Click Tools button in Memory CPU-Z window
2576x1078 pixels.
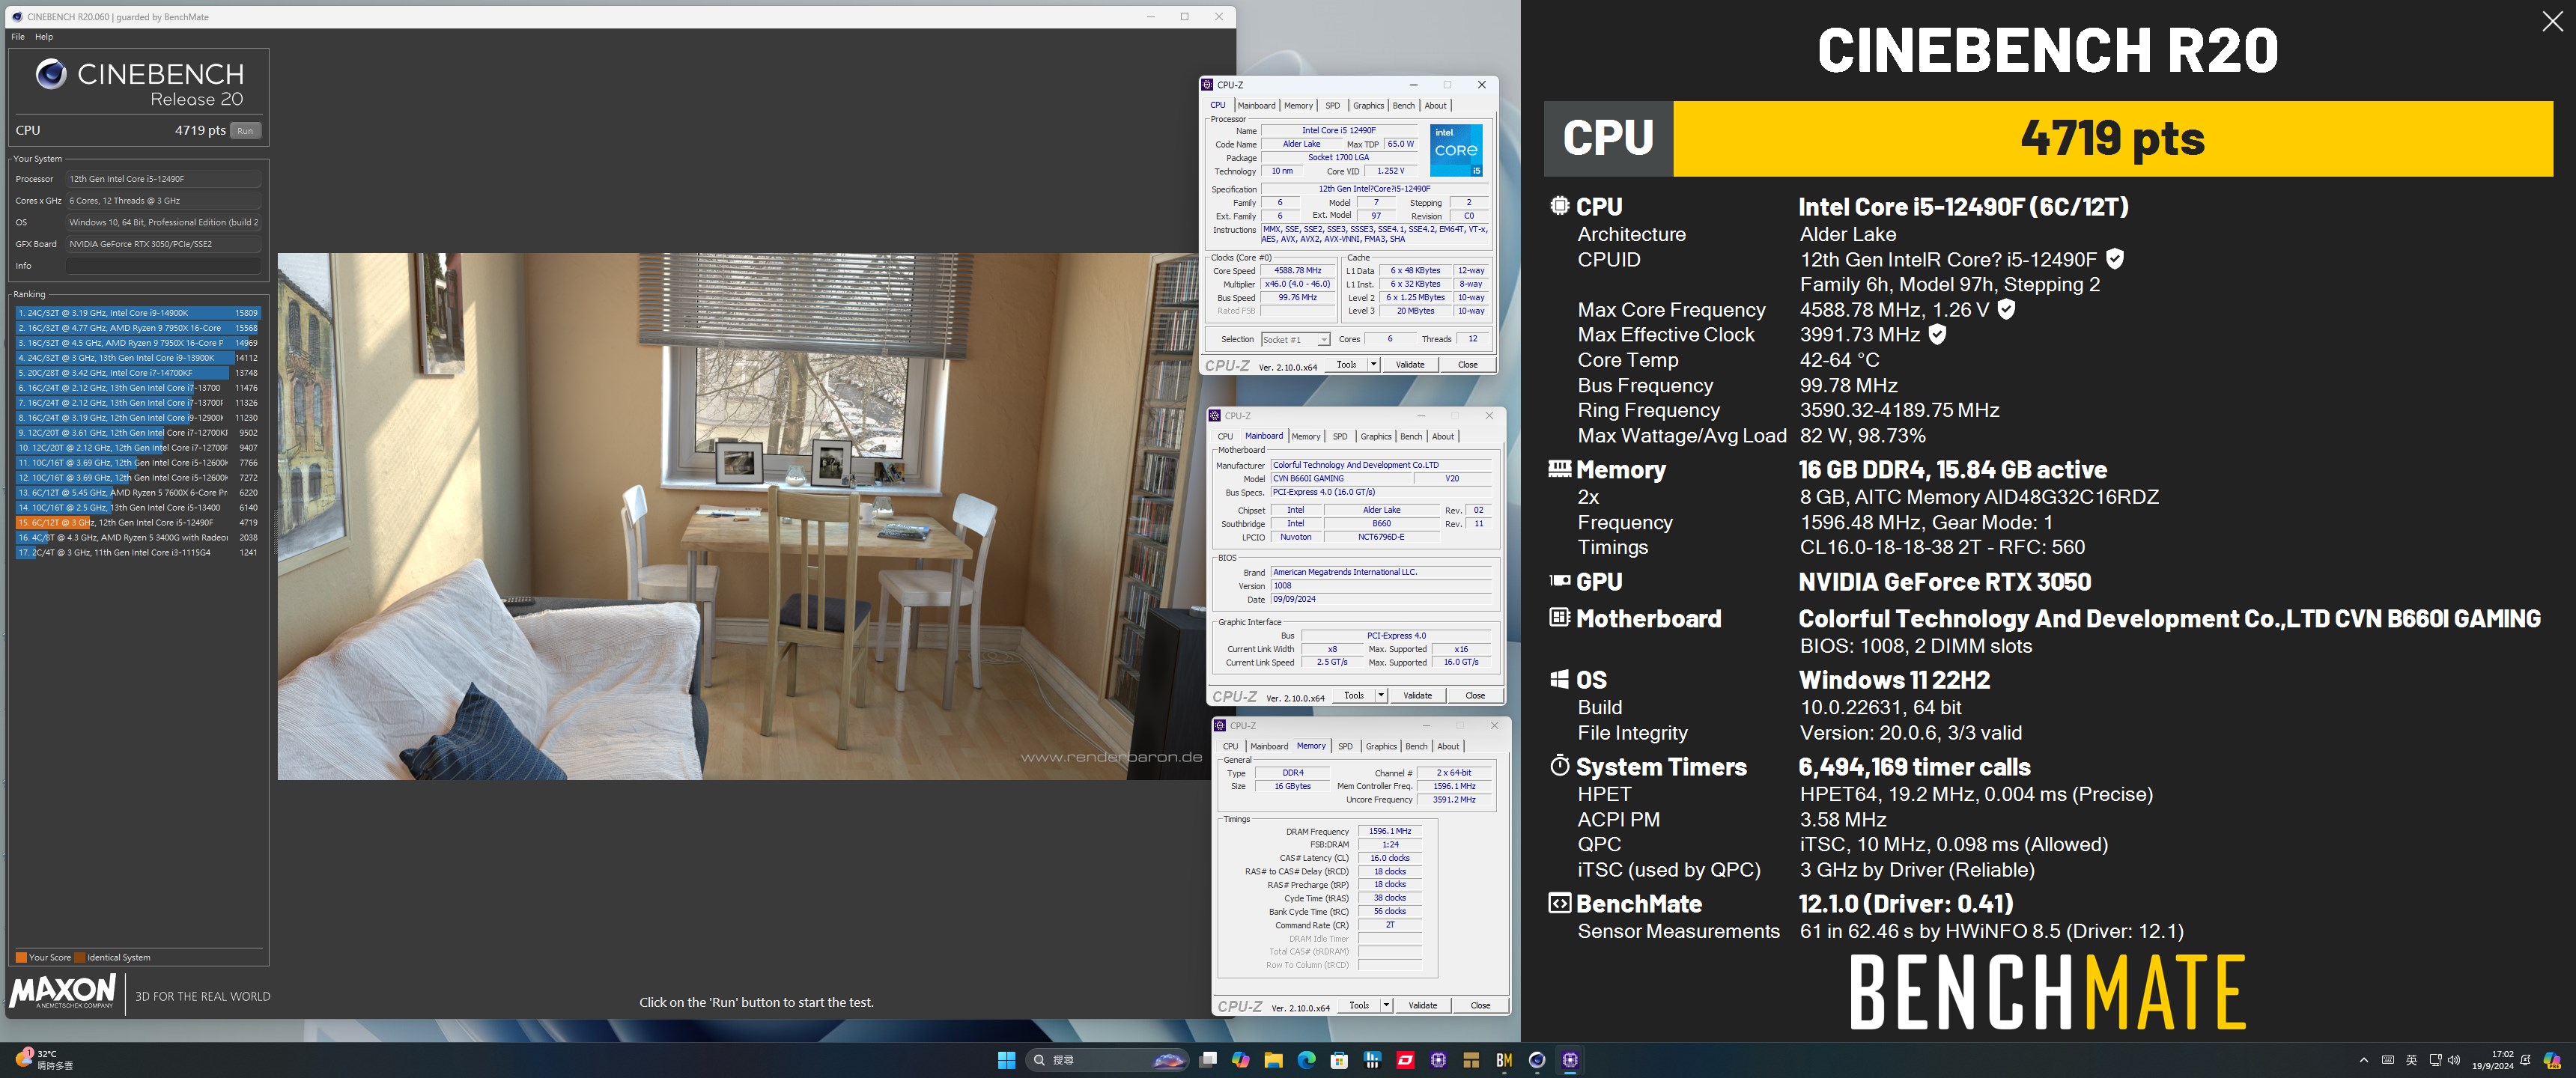click(x=1359, y=1005)
